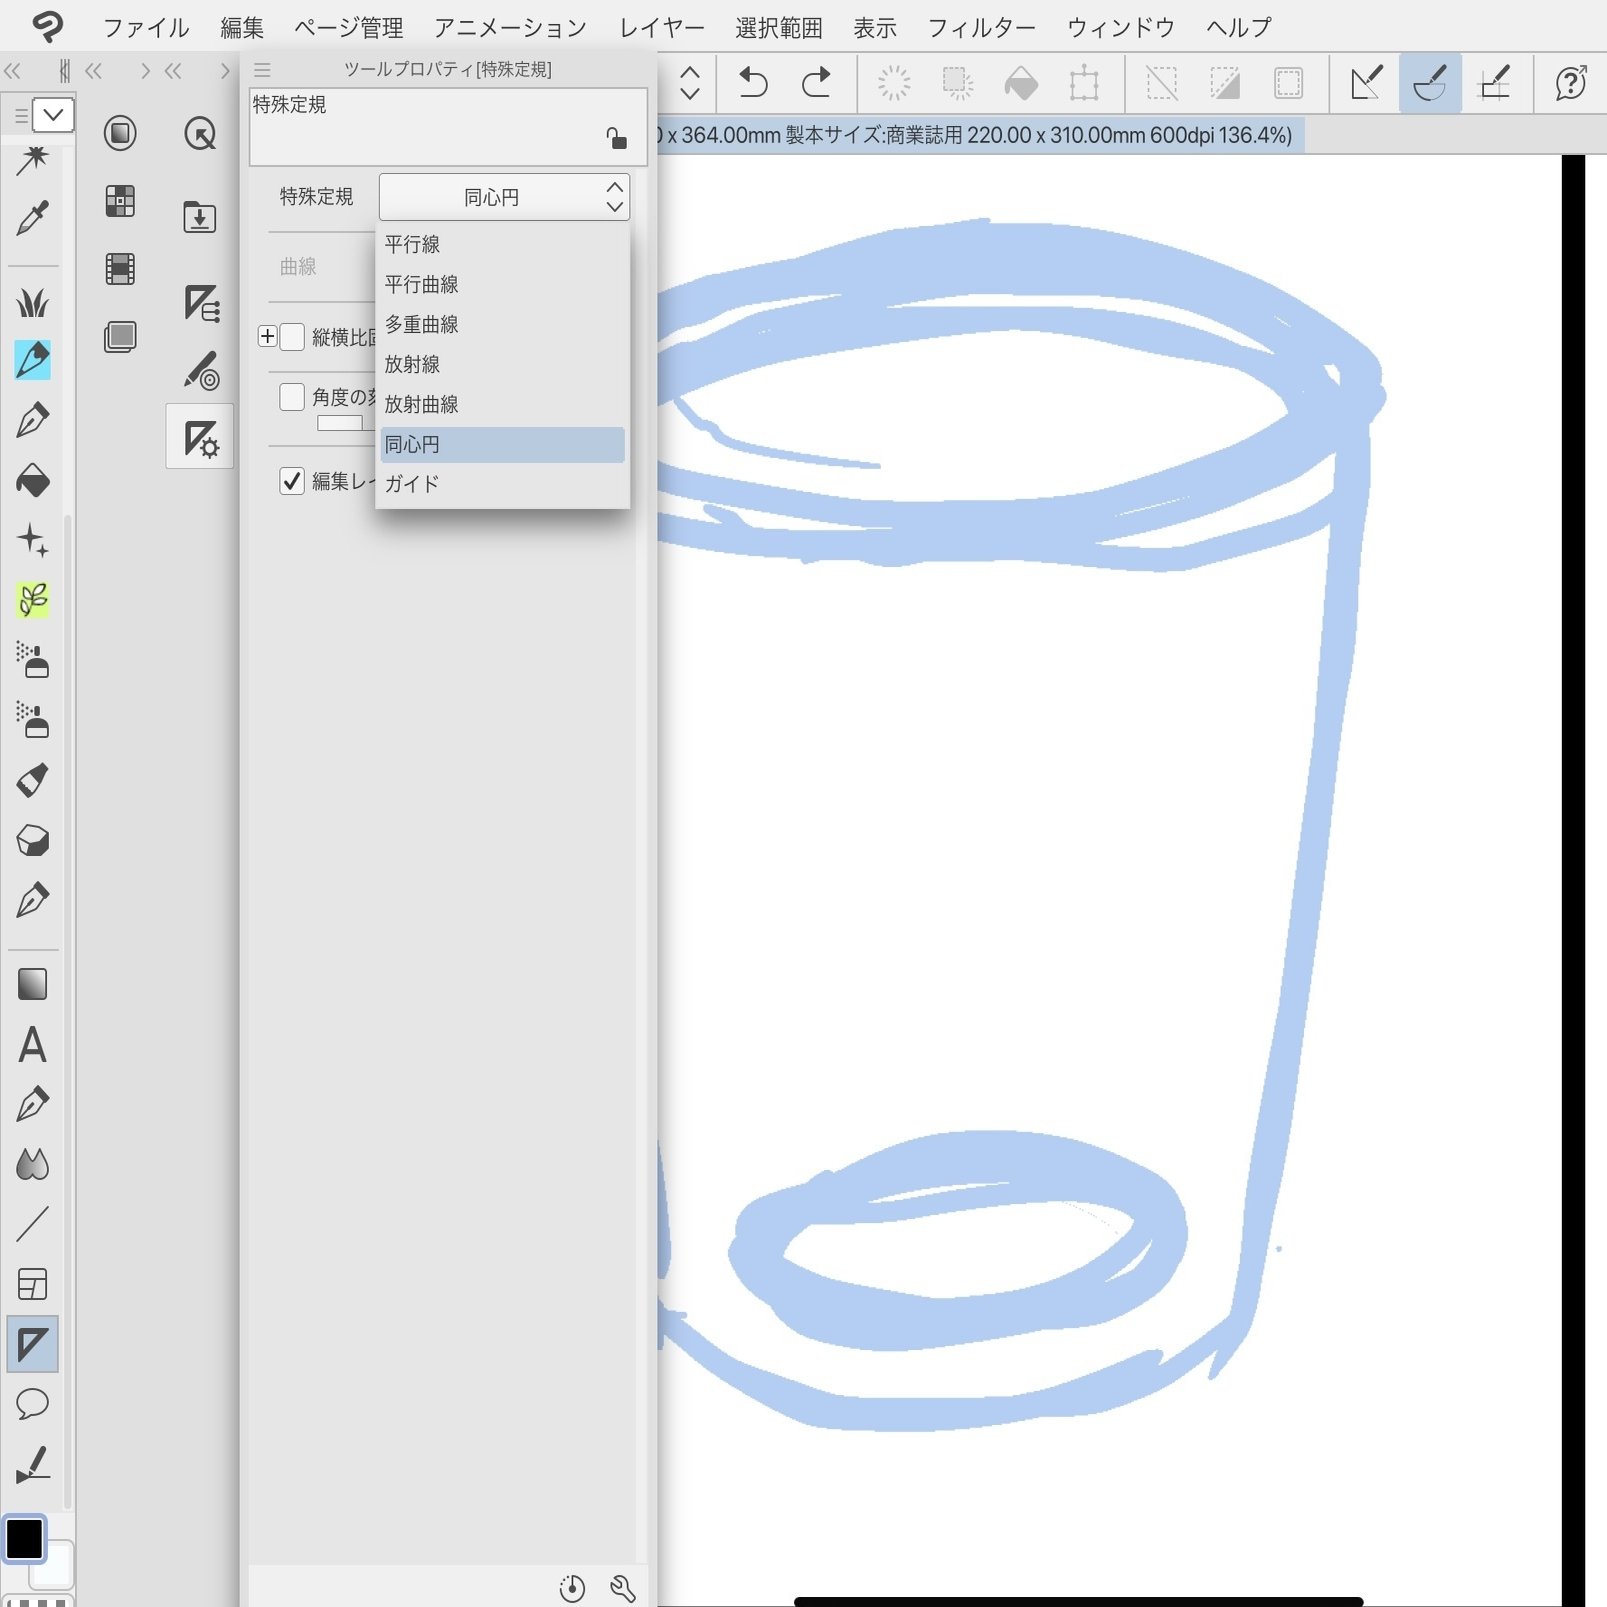The image size is (1607, 1607).
Task: Click the Undo arrow in the command bar
Action: pos(752,82)
